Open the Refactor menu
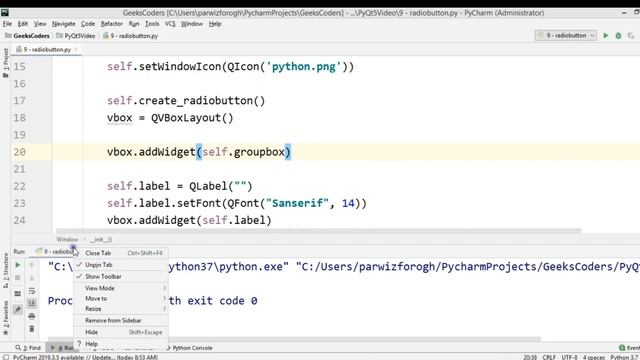Viewport: 640px width, 360px height. pyautogui.click(x=111, y=24)
